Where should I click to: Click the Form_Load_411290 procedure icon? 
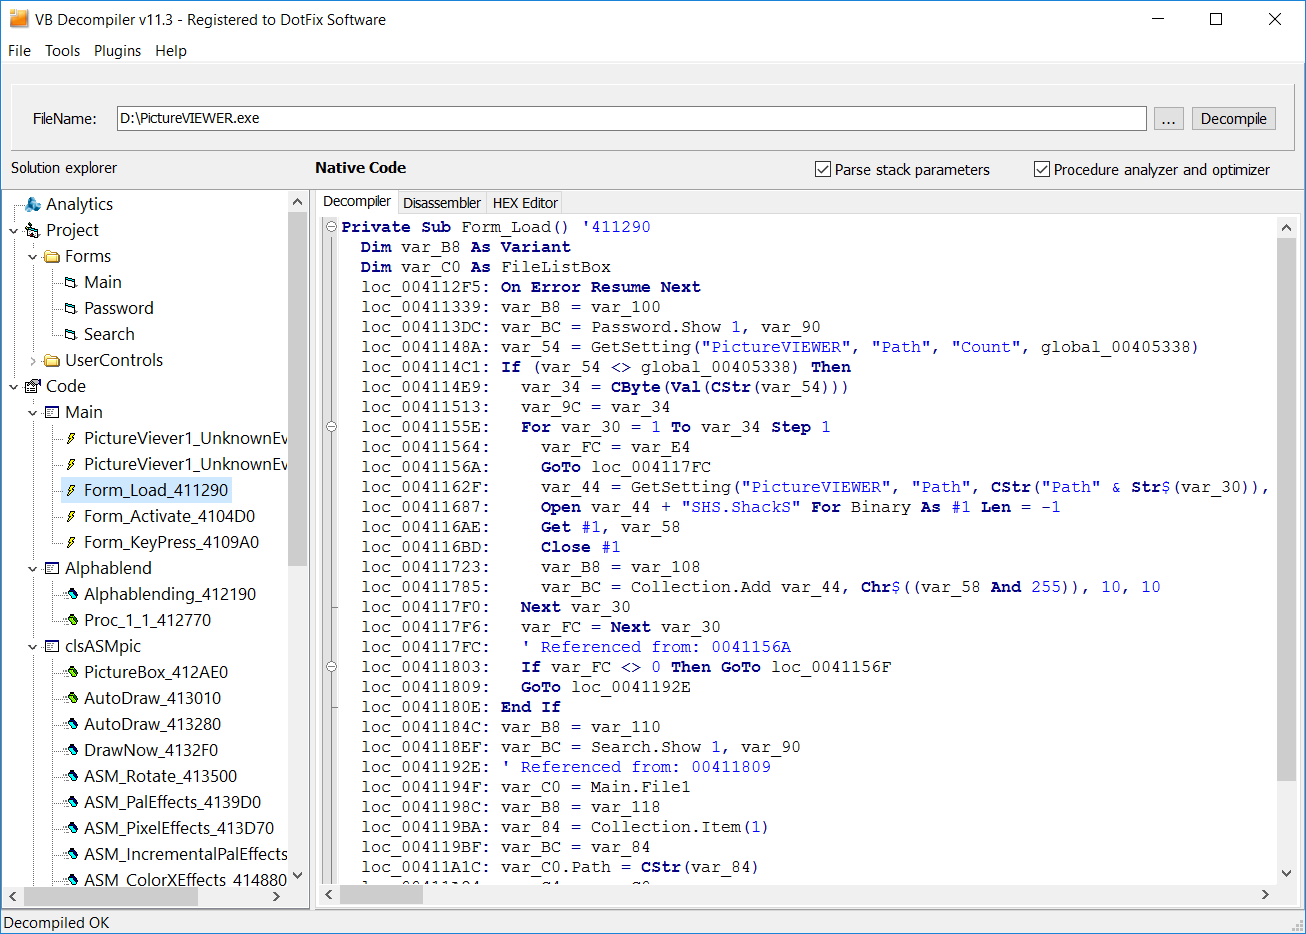coord(71,490)
